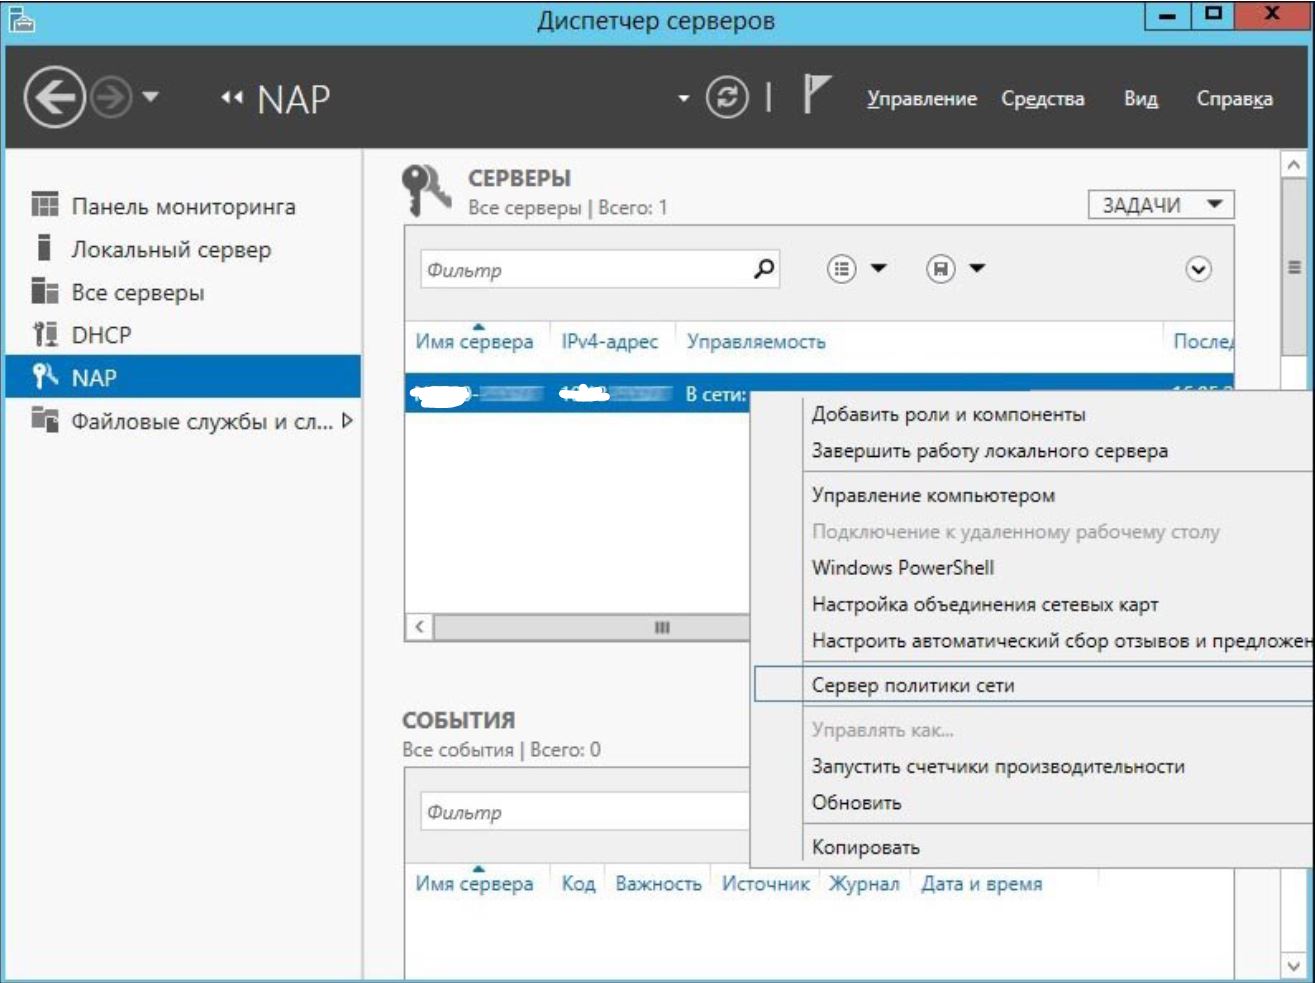Open the ЗАДАЧИ dropdown

[1160, 205]
